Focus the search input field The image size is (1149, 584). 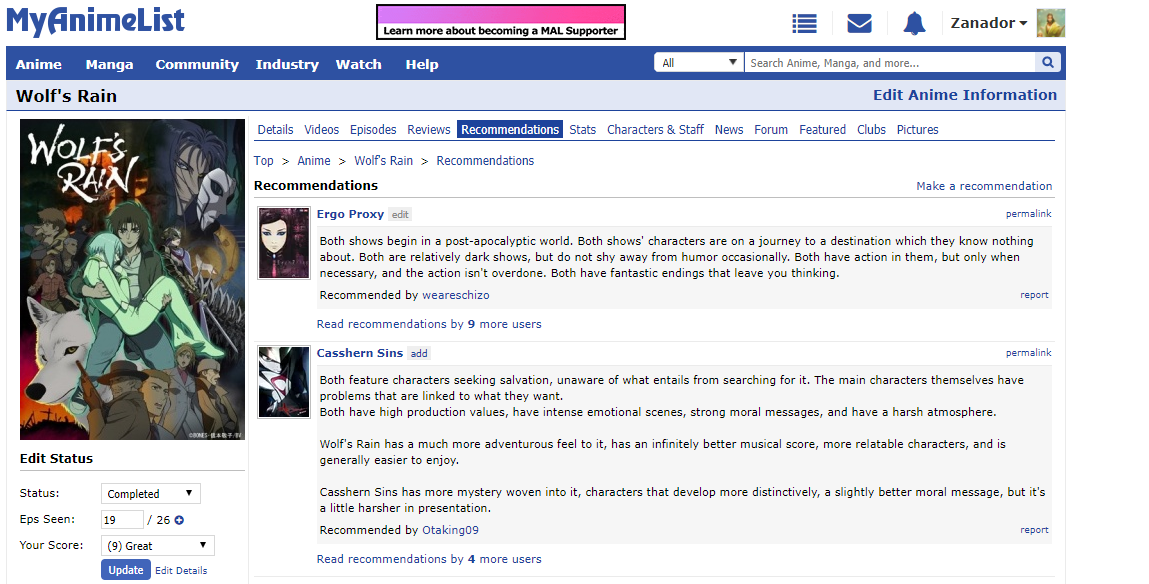[890, 62]
